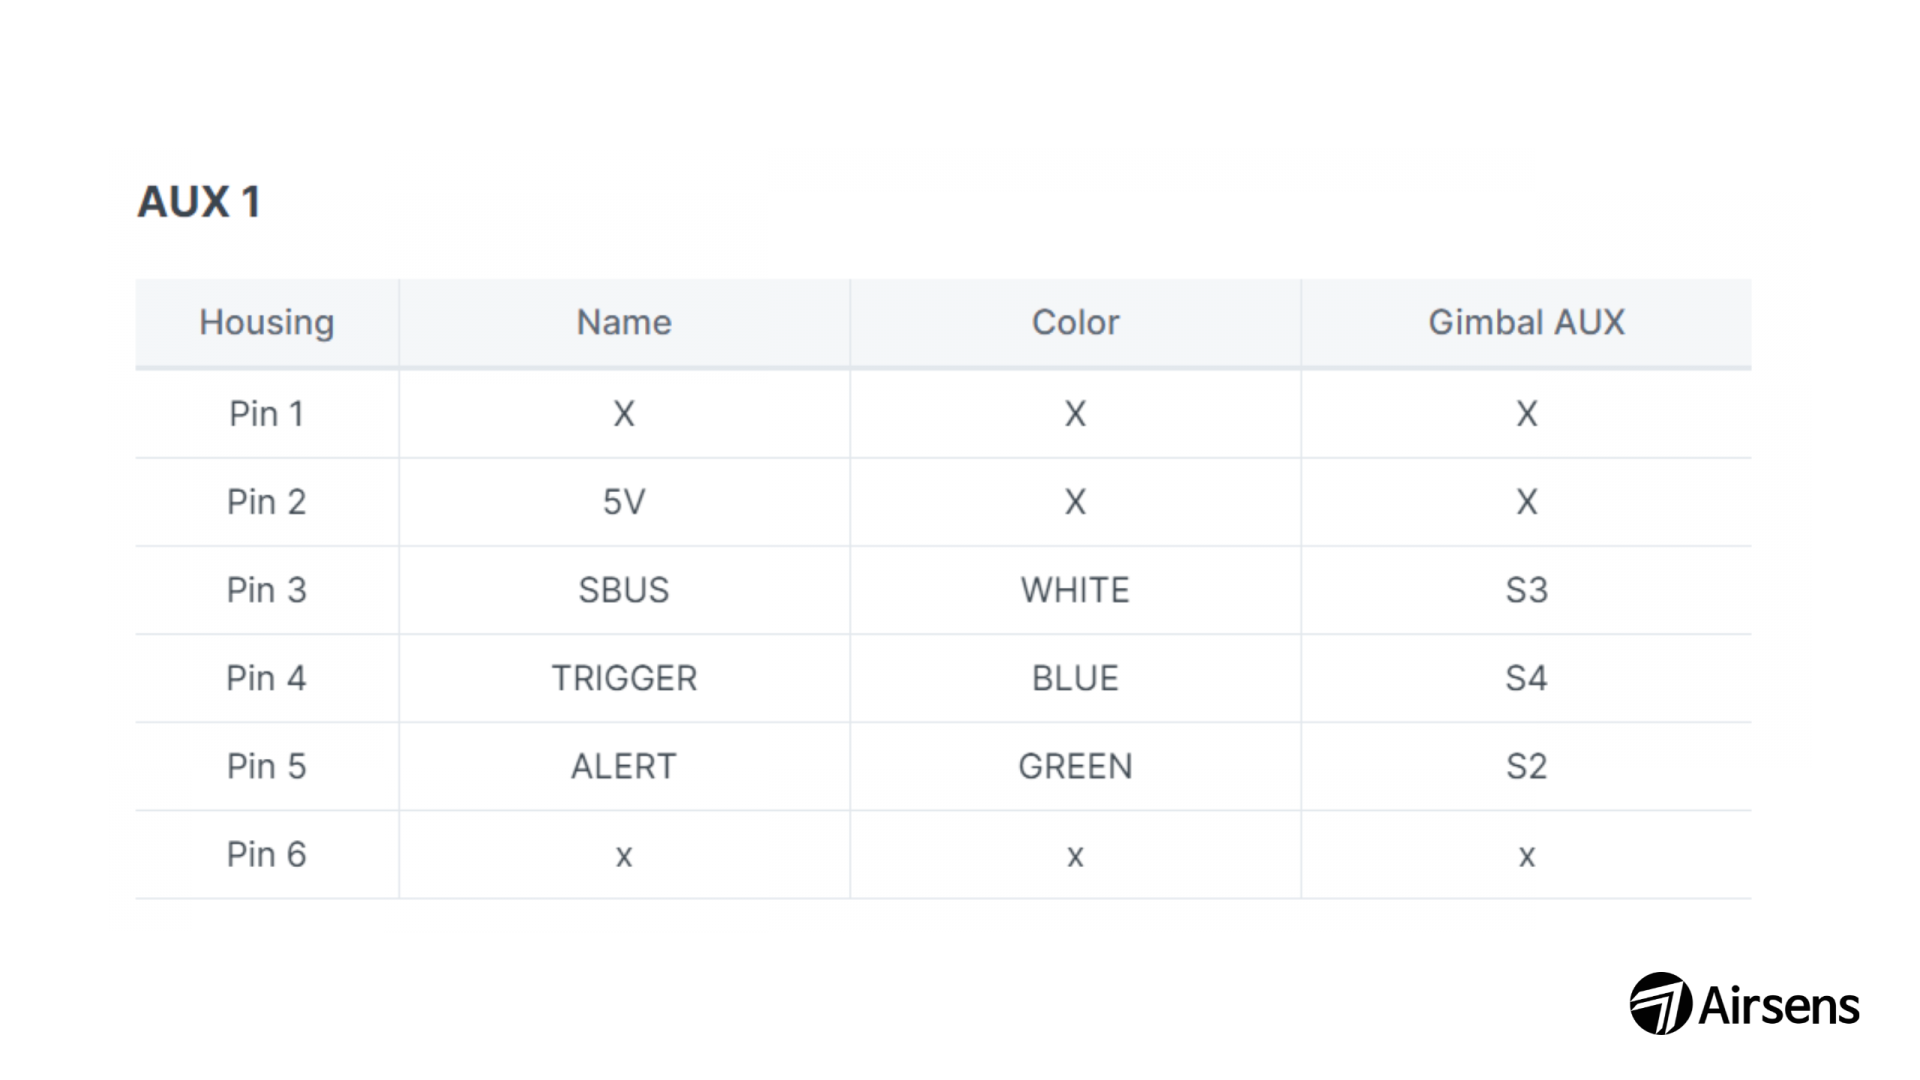This screenshot has height=1080, width=1920.
Task: Click the AUX 1 heading
Action: click(x=199, y=202)
